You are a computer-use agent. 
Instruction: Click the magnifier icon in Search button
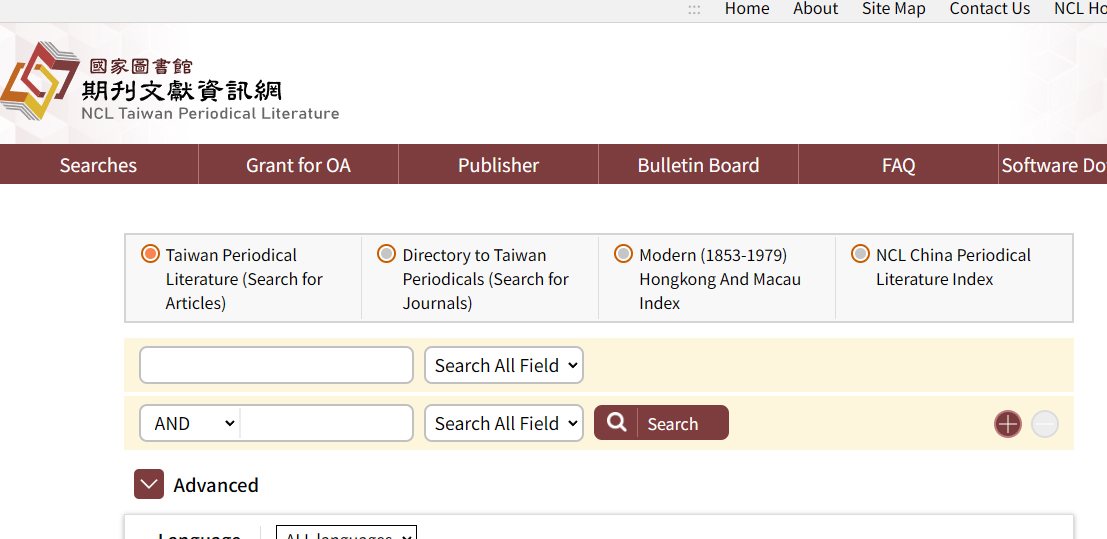(x=617, y=423)
